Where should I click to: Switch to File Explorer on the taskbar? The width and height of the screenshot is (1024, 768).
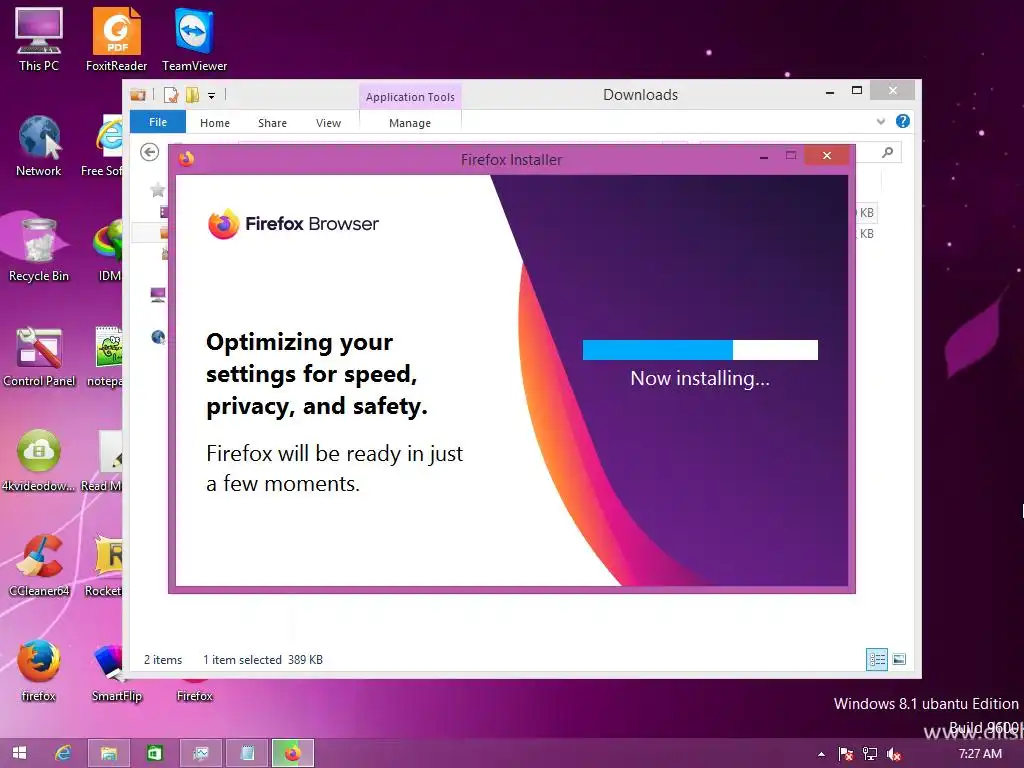point(108,753)
